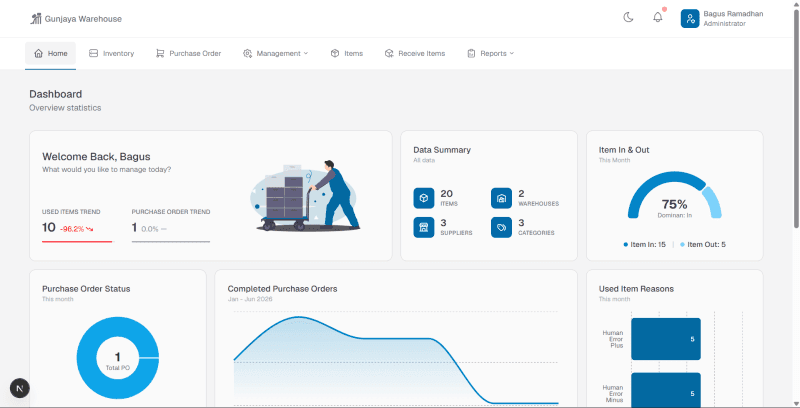Expand the Management dropdown menu
This screenshot has width=800, height=408.
pyautogui.click(x=276, y=54)
